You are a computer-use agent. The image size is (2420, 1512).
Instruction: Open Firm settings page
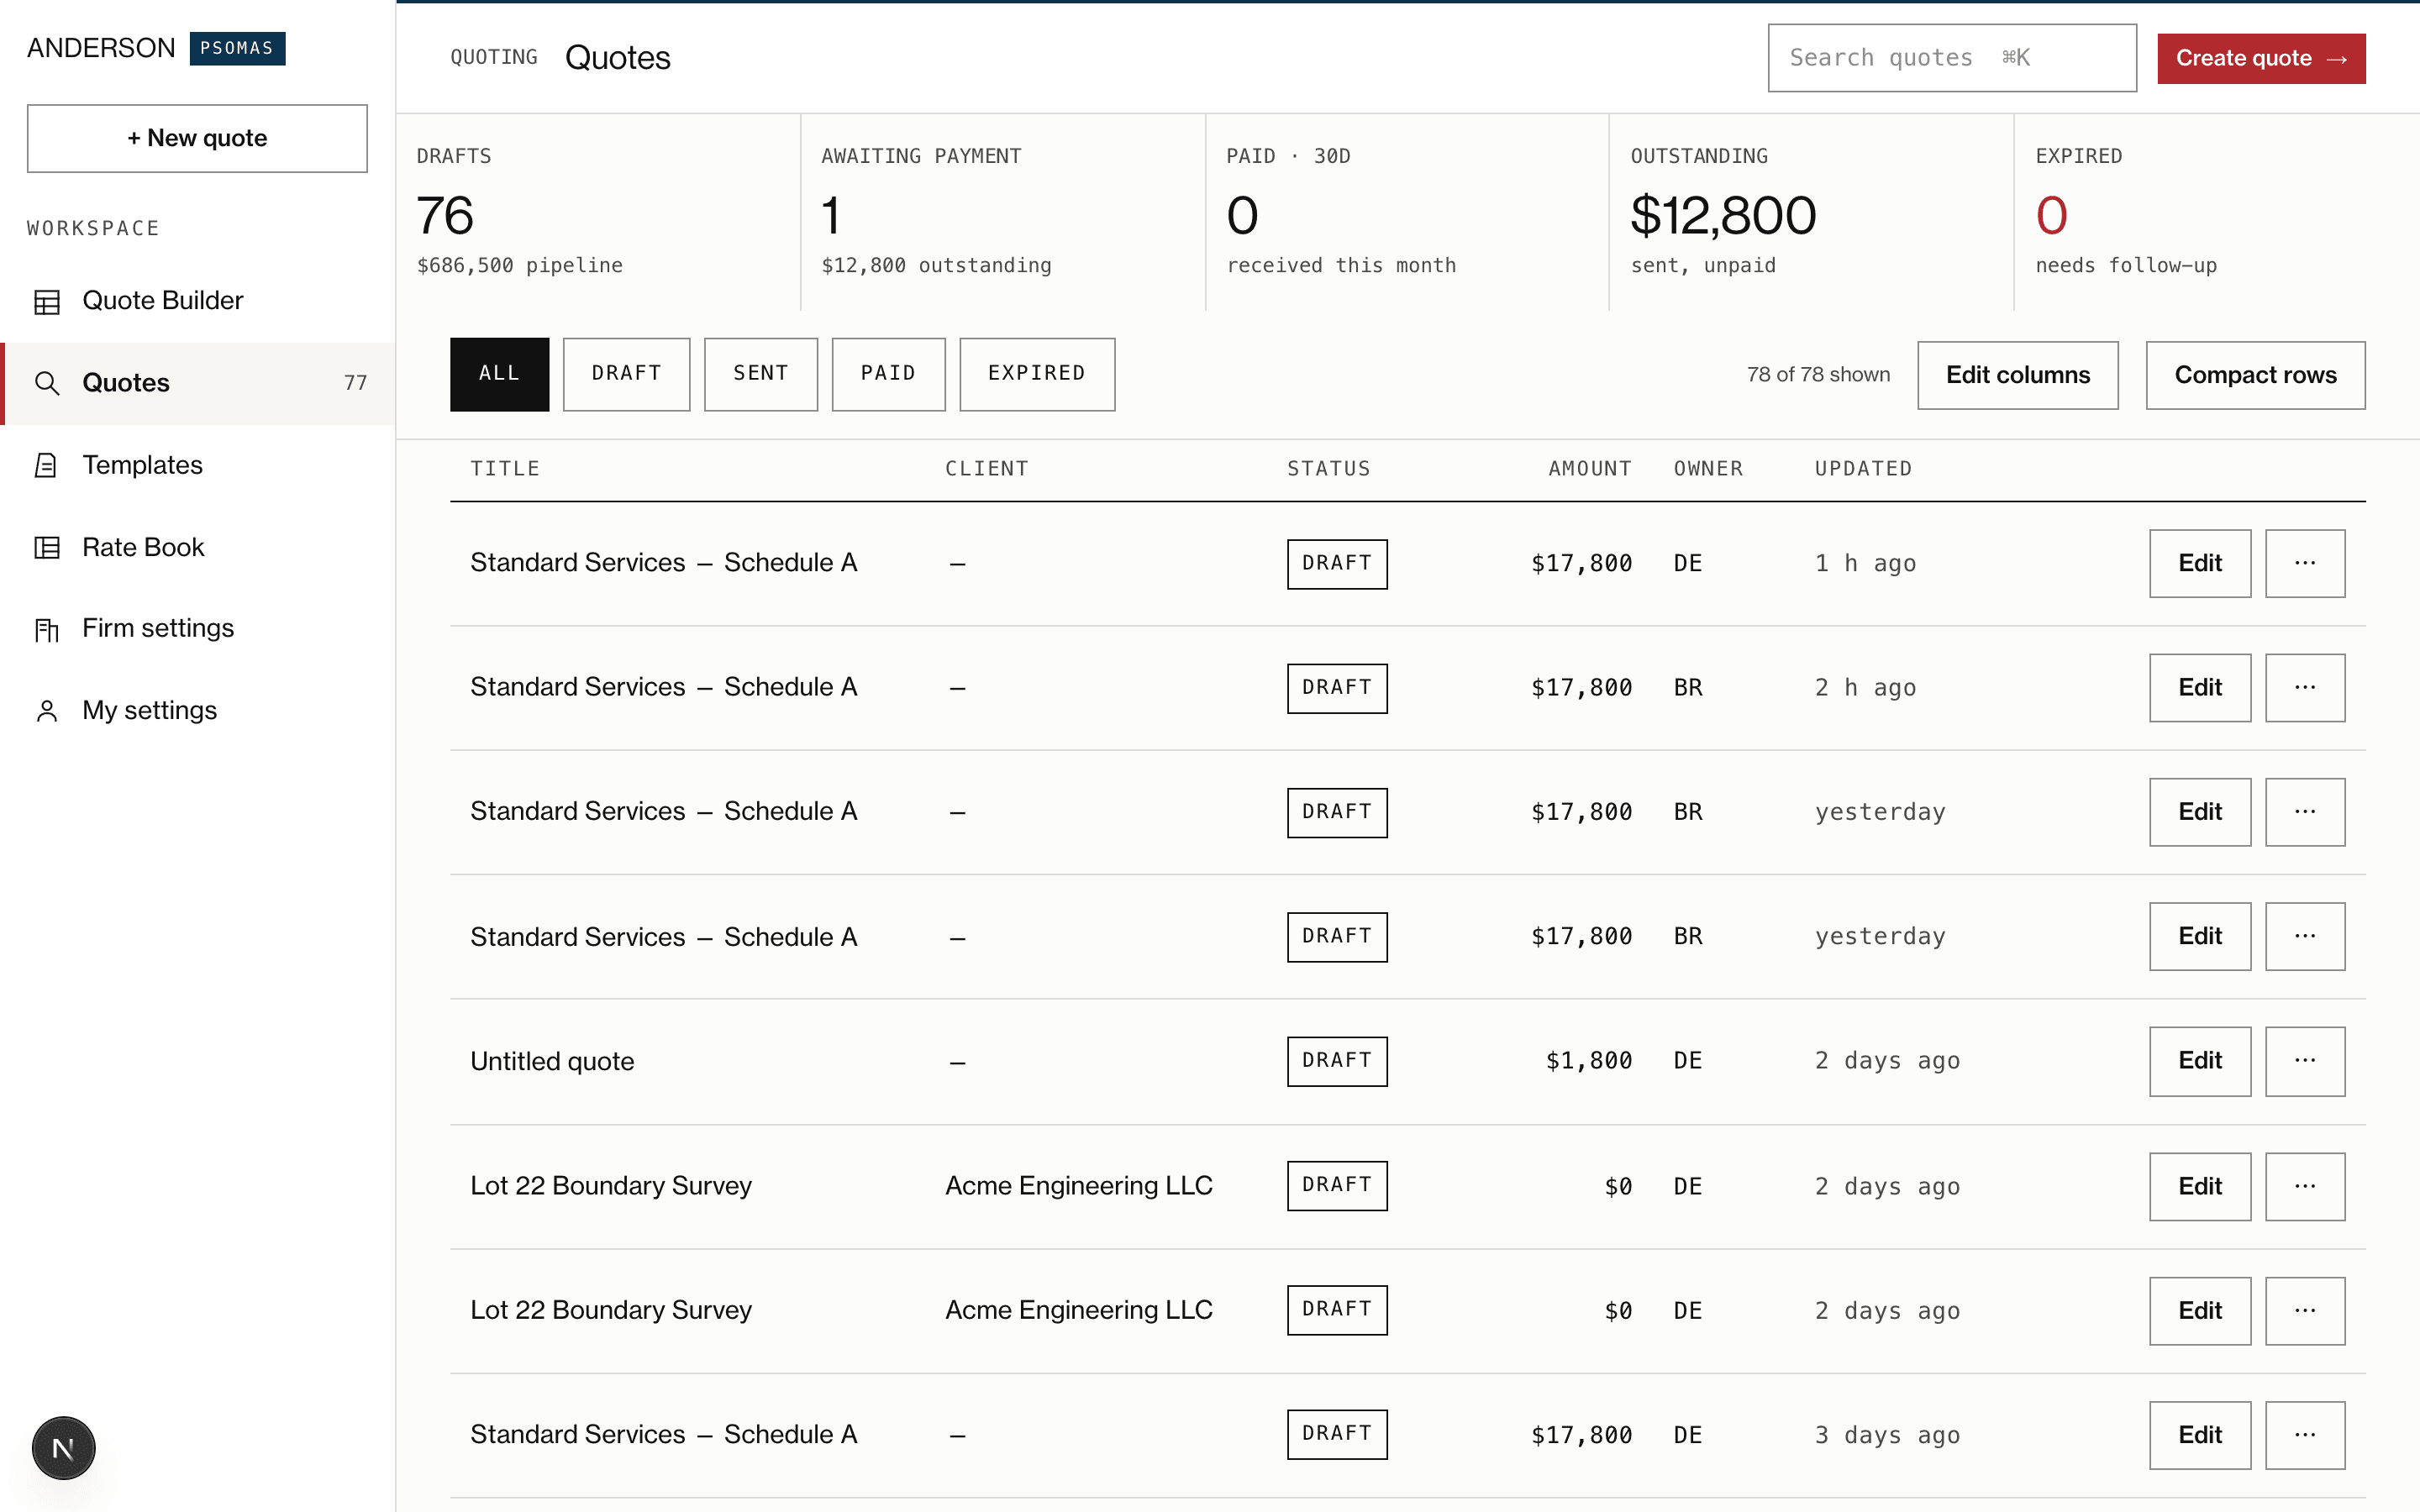point(197,629)
